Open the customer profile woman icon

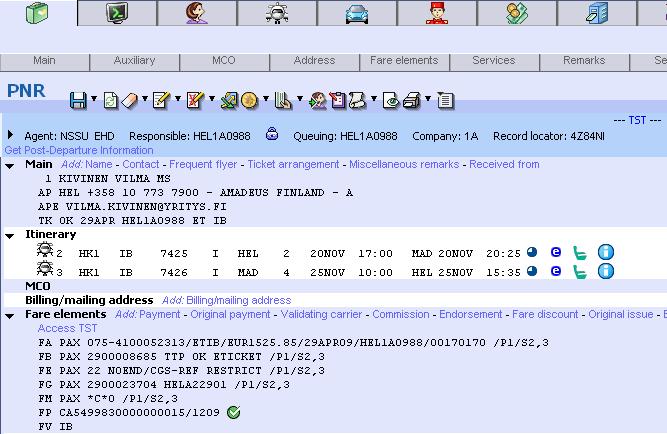coord(197,13)
